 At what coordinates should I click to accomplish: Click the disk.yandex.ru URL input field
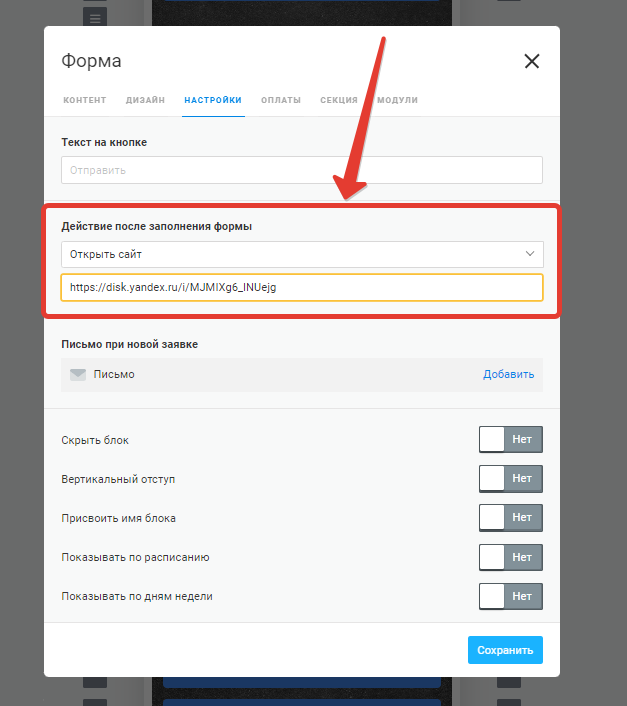coord(302,287)
